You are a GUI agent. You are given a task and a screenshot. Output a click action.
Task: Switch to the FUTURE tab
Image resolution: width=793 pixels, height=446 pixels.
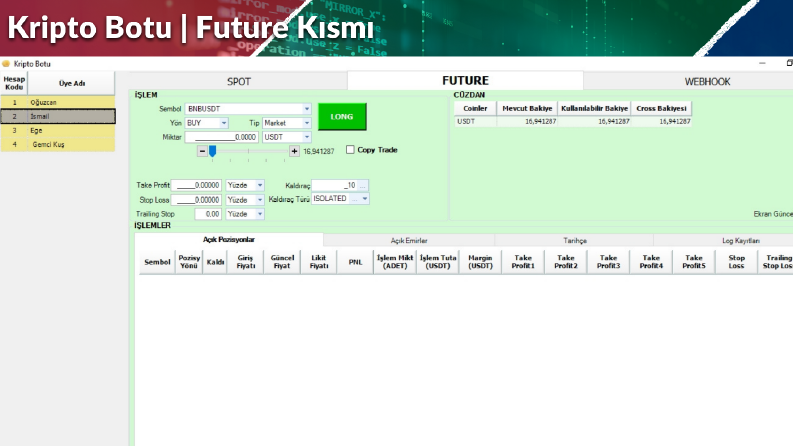coord(465,80)
